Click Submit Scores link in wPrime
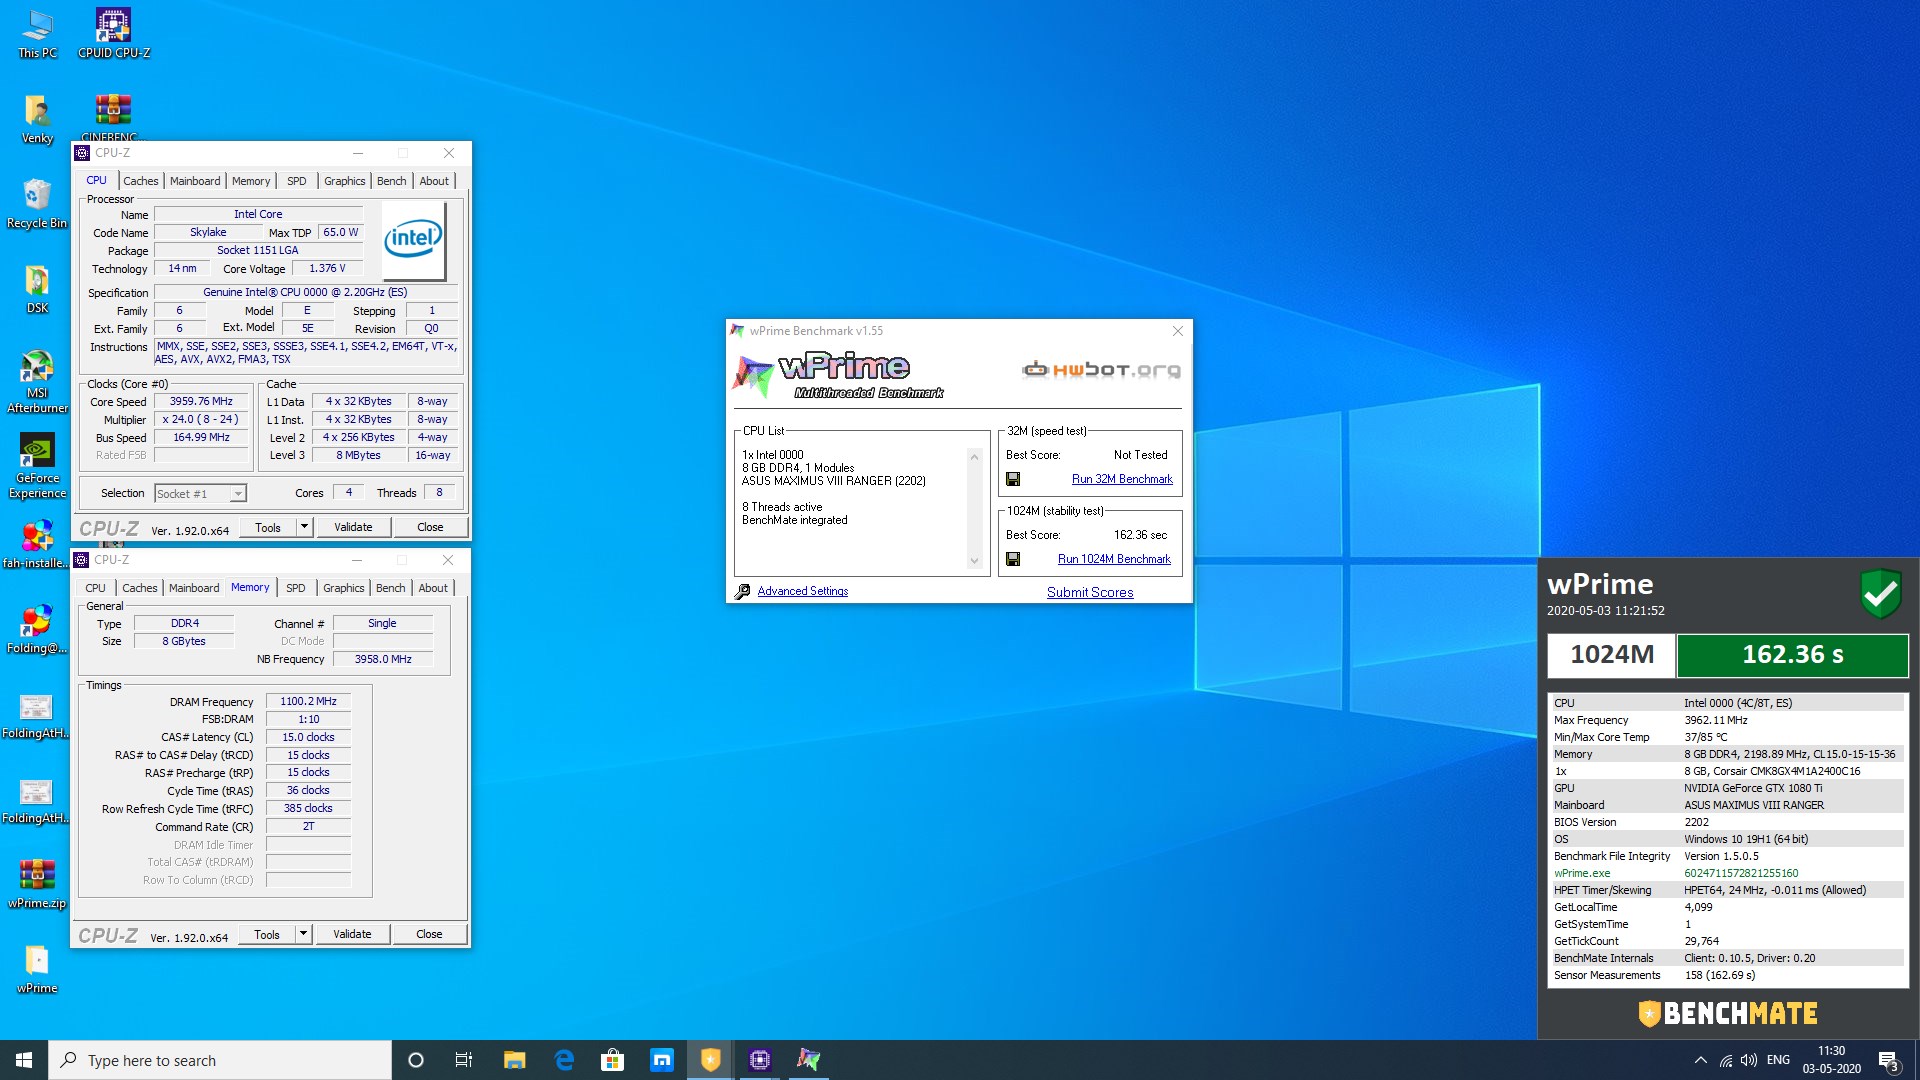This screenshot has width=1920, height=1080. point(1090,592)
